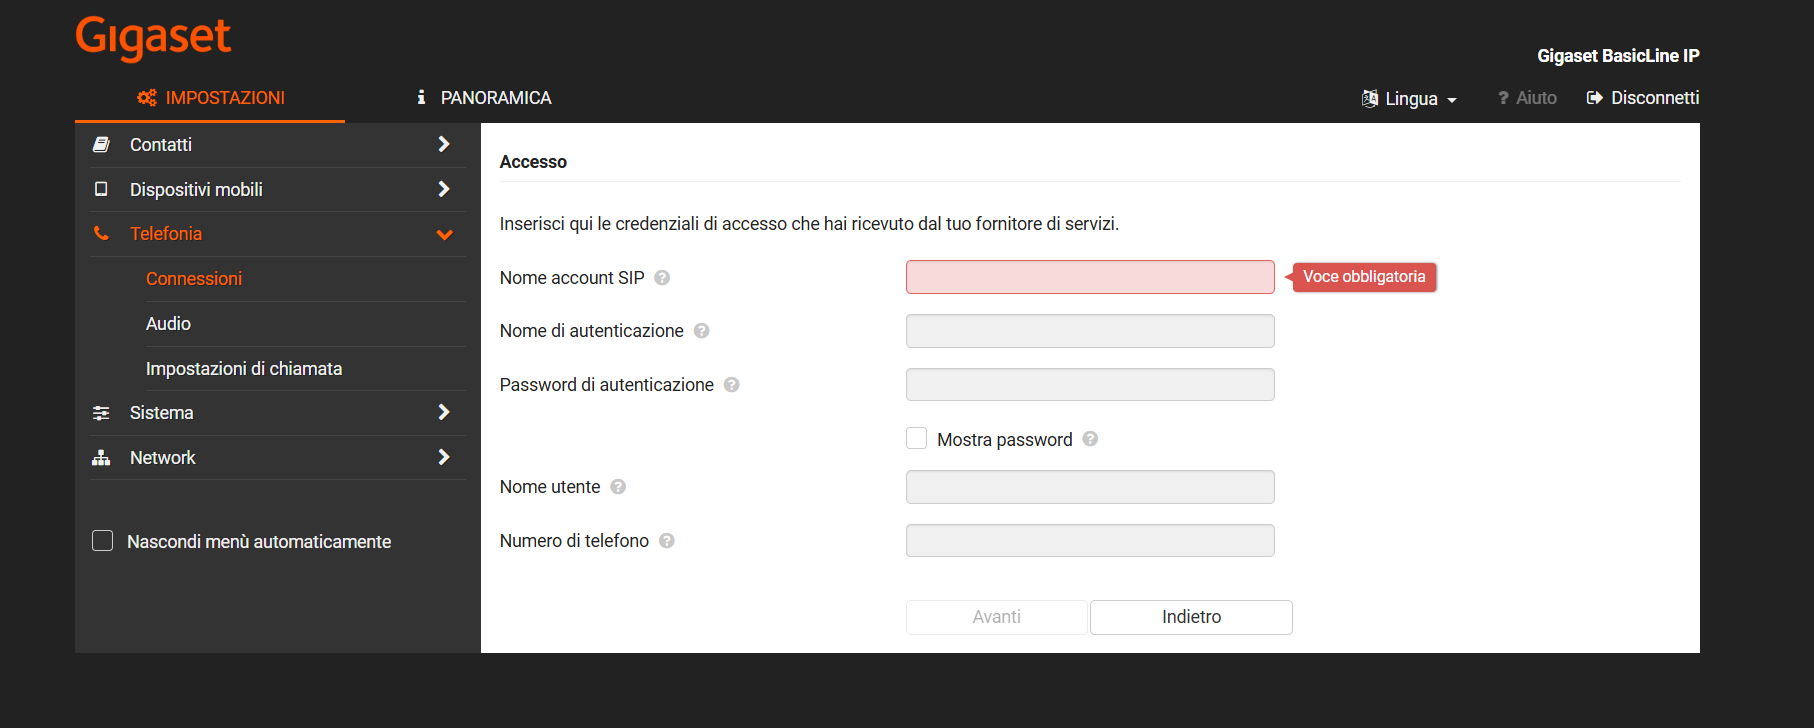Click the help icon next to Password di autenticazione

pyautogui.click(x=731, y=384)
